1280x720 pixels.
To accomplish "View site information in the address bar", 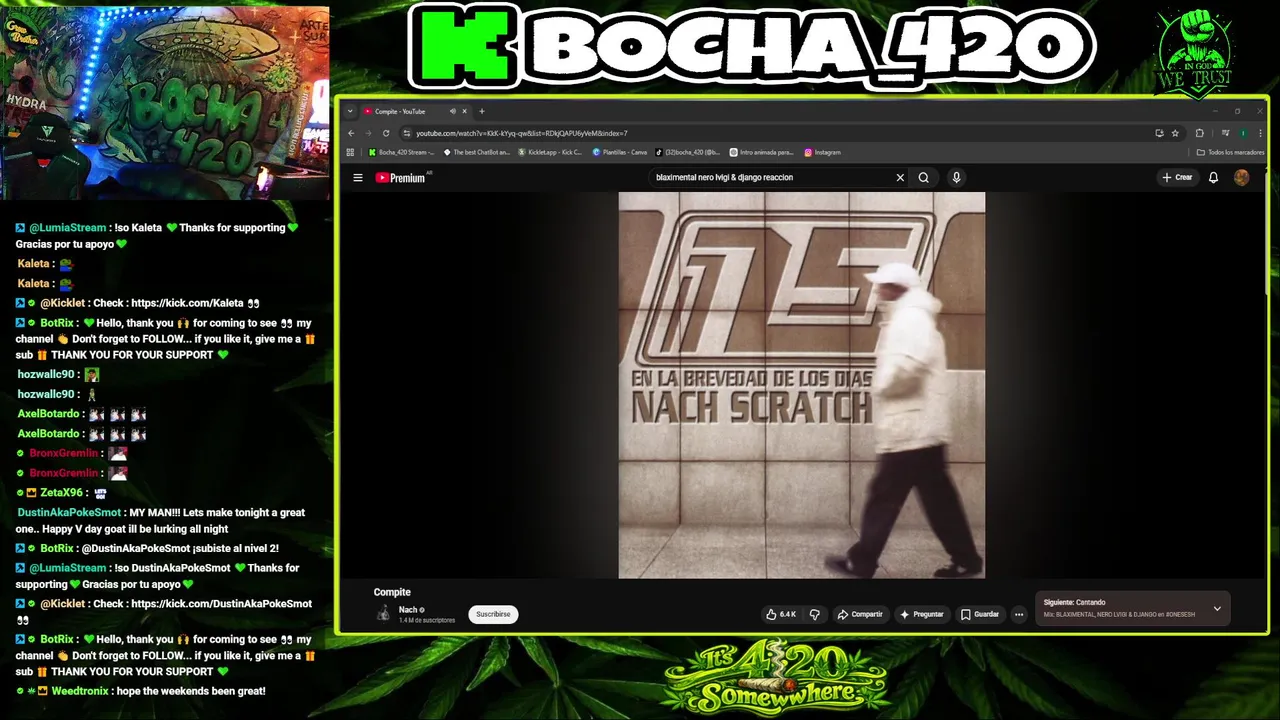I will pyautogui.click(x=406, y=133).
